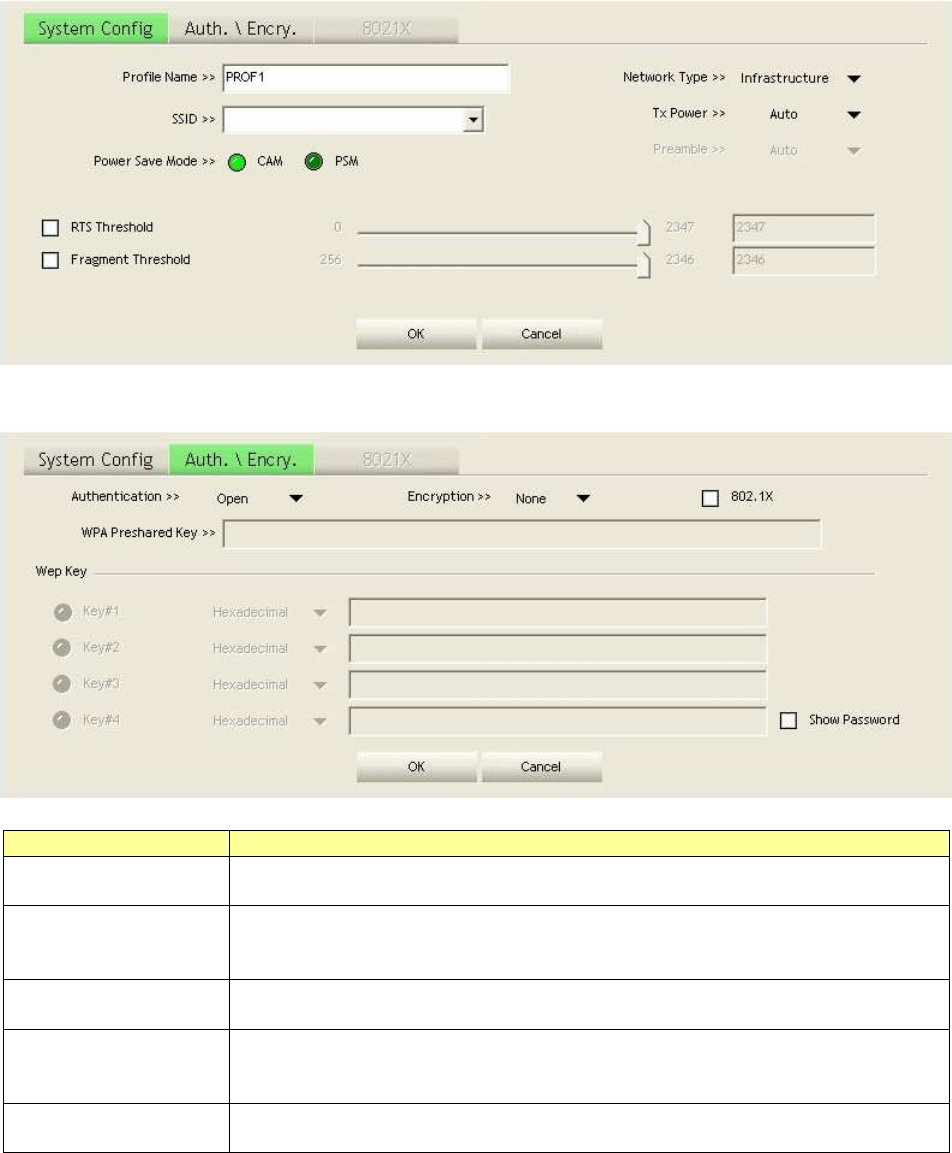Click the RTS Threshold value box 2347
Viewport: 952px width, 1153px height.
(804, 229)
